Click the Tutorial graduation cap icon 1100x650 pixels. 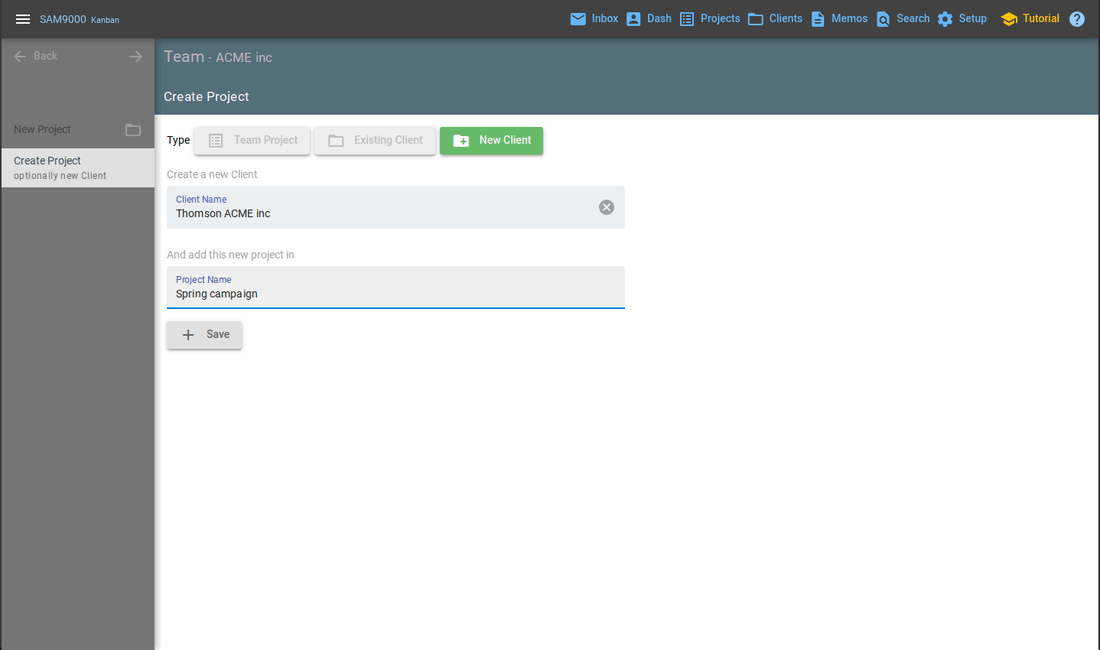1009,19
